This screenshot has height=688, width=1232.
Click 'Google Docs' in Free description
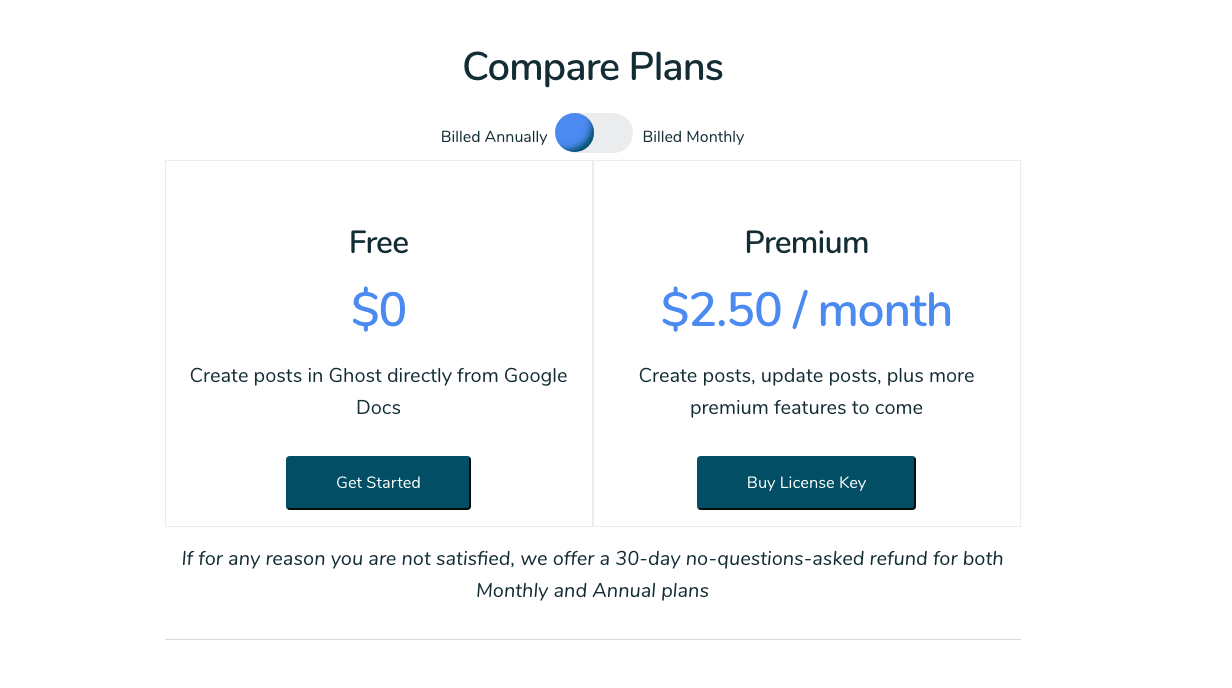(379, 391)
